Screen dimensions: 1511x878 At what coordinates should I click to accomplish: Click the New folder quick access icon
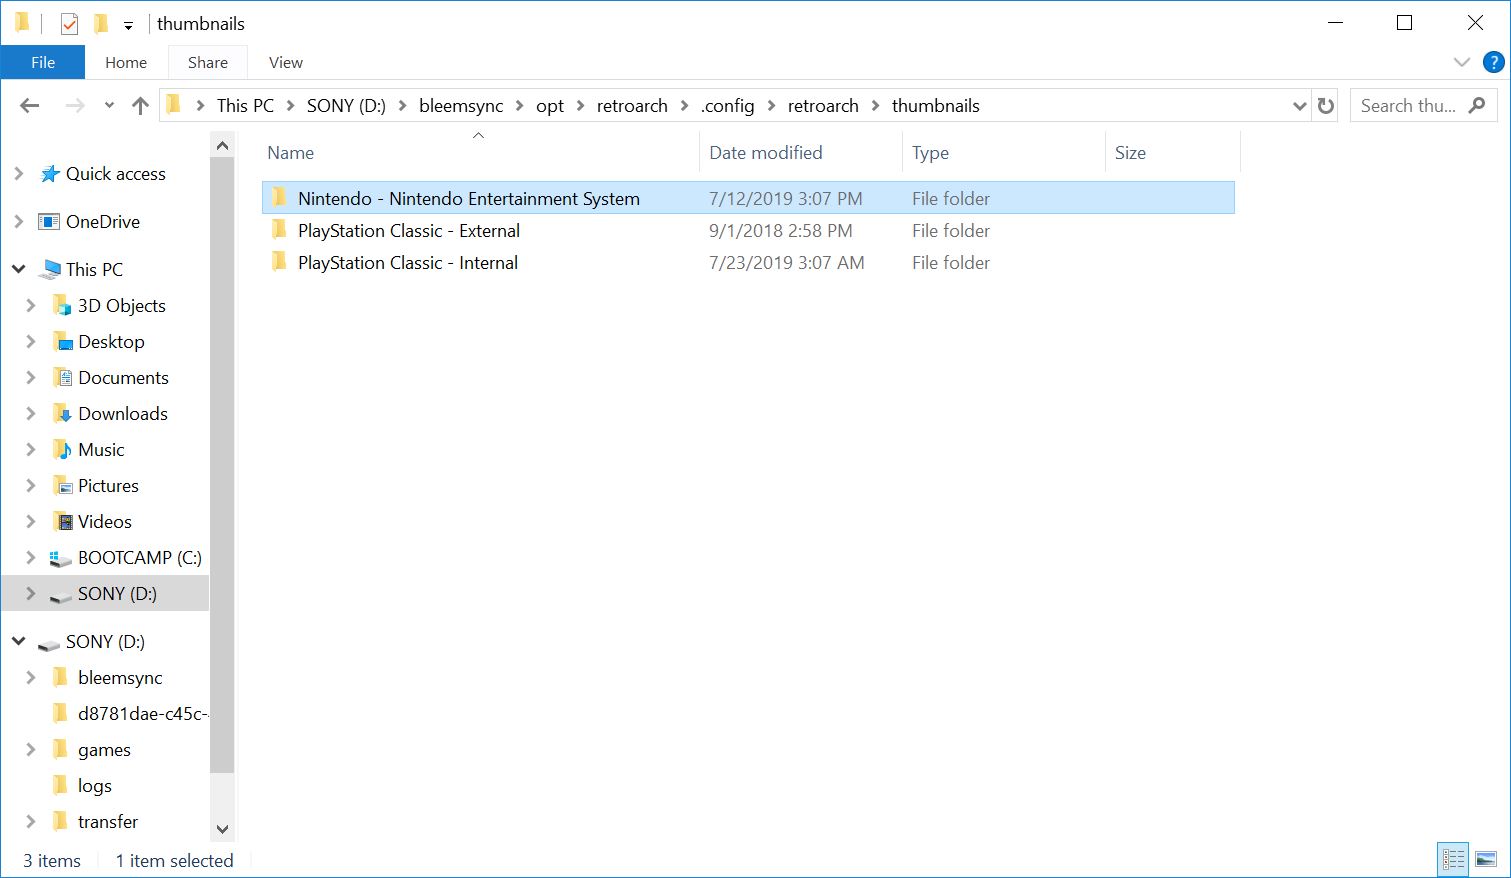pyautogui.click(x=100, y=23)
